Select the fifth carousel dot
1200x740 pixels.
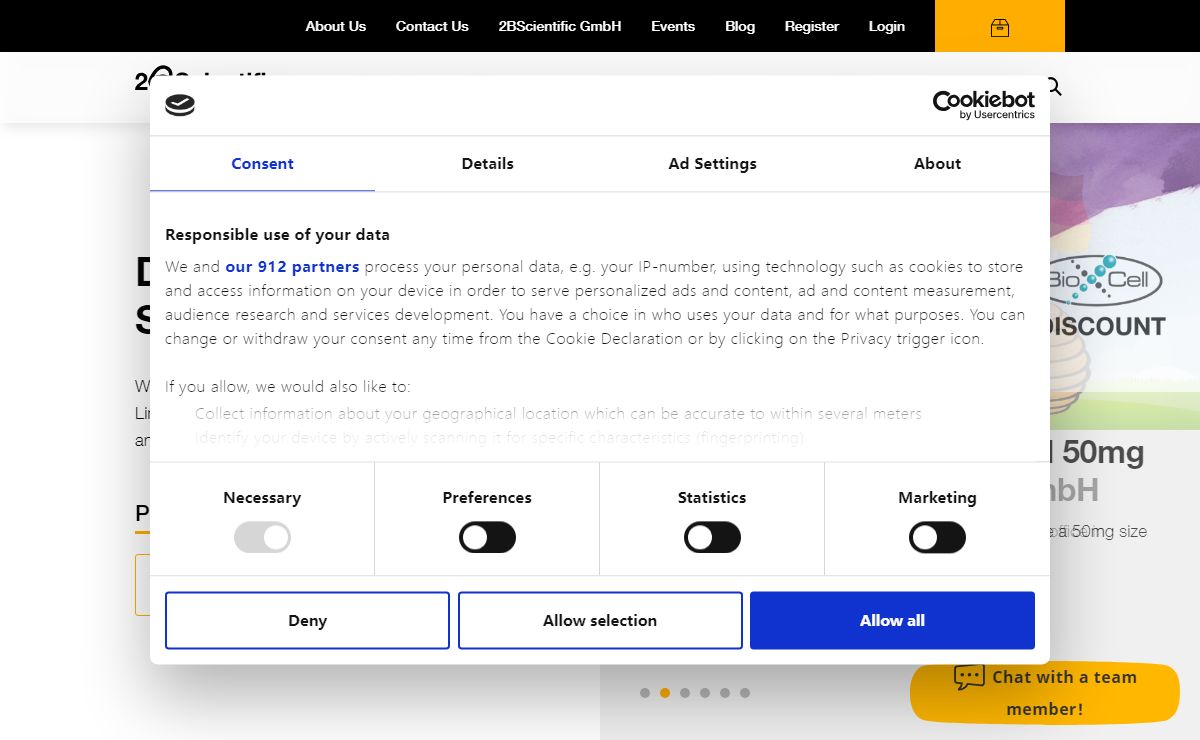(725, 693)
